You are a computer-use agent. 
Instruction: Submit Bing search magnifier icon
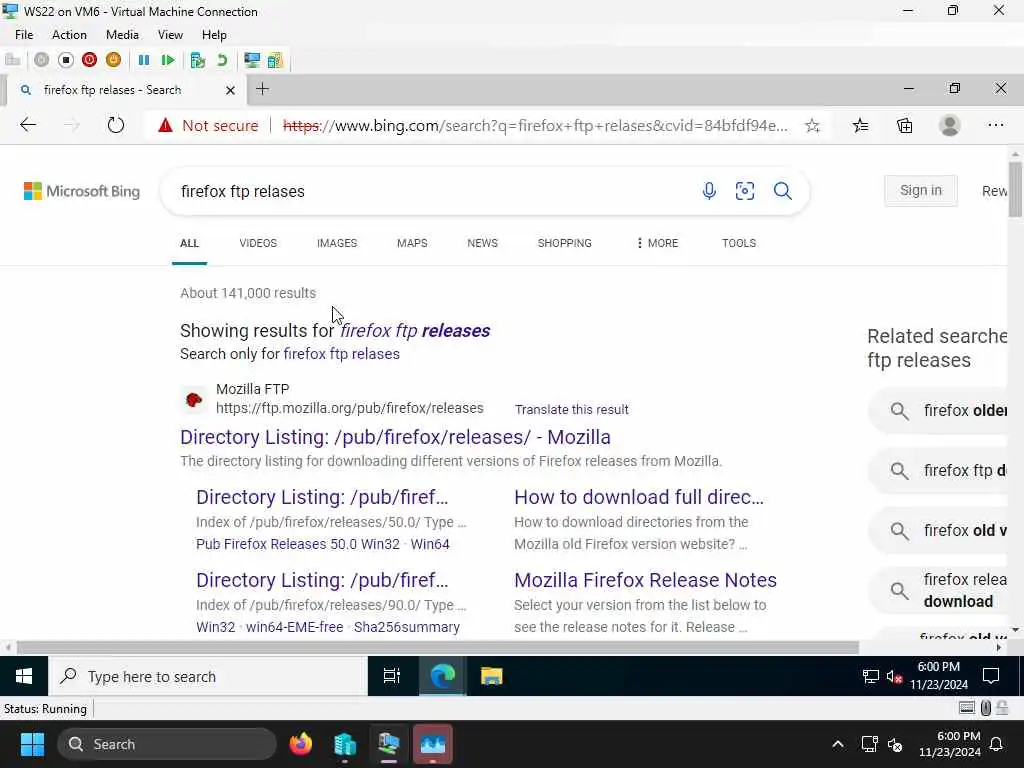782,191
